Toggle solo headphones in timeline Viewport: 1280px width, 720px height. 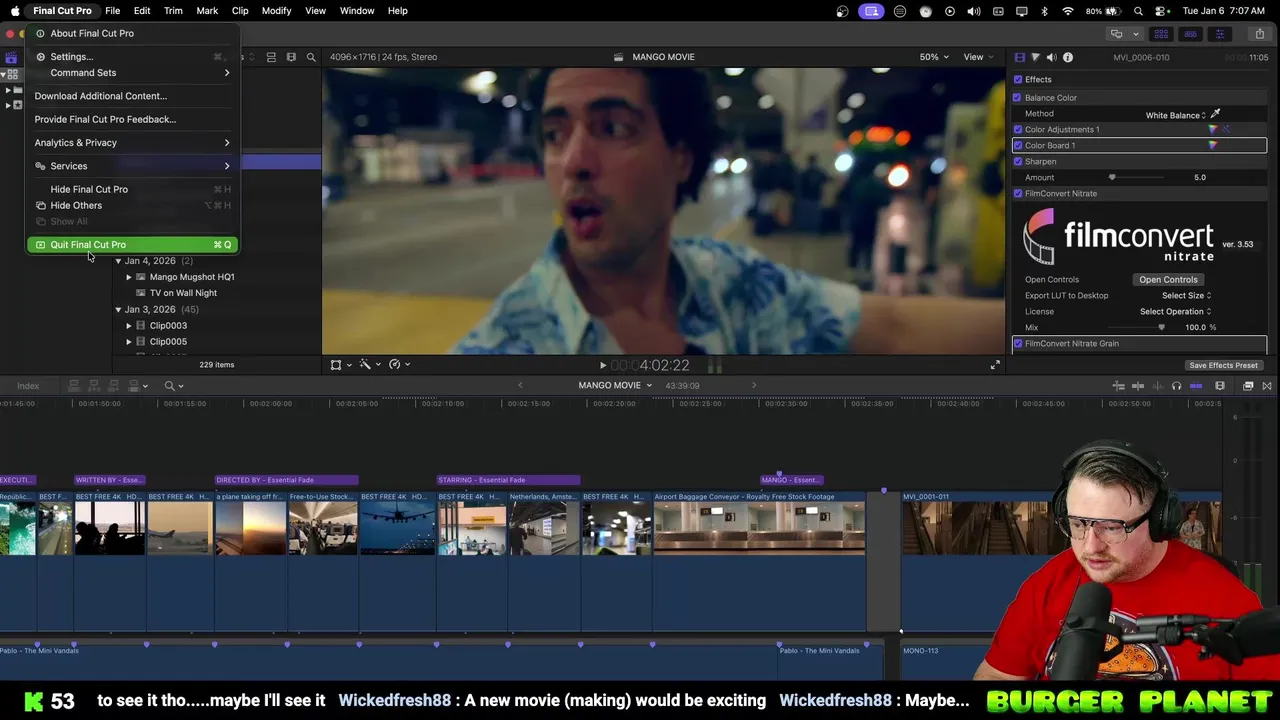(x=1176, y=386)
